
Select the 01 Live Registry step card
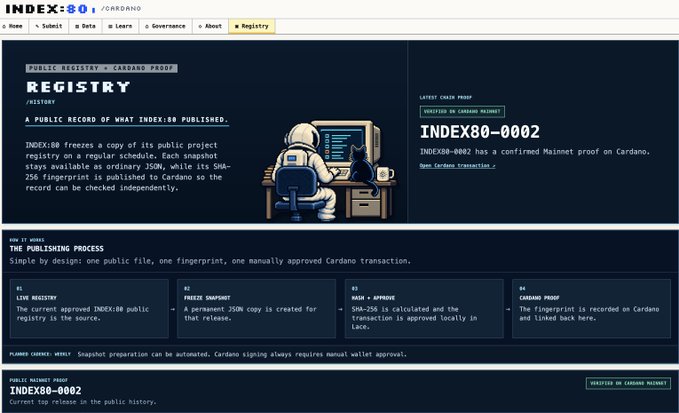[x=89, y=309]
